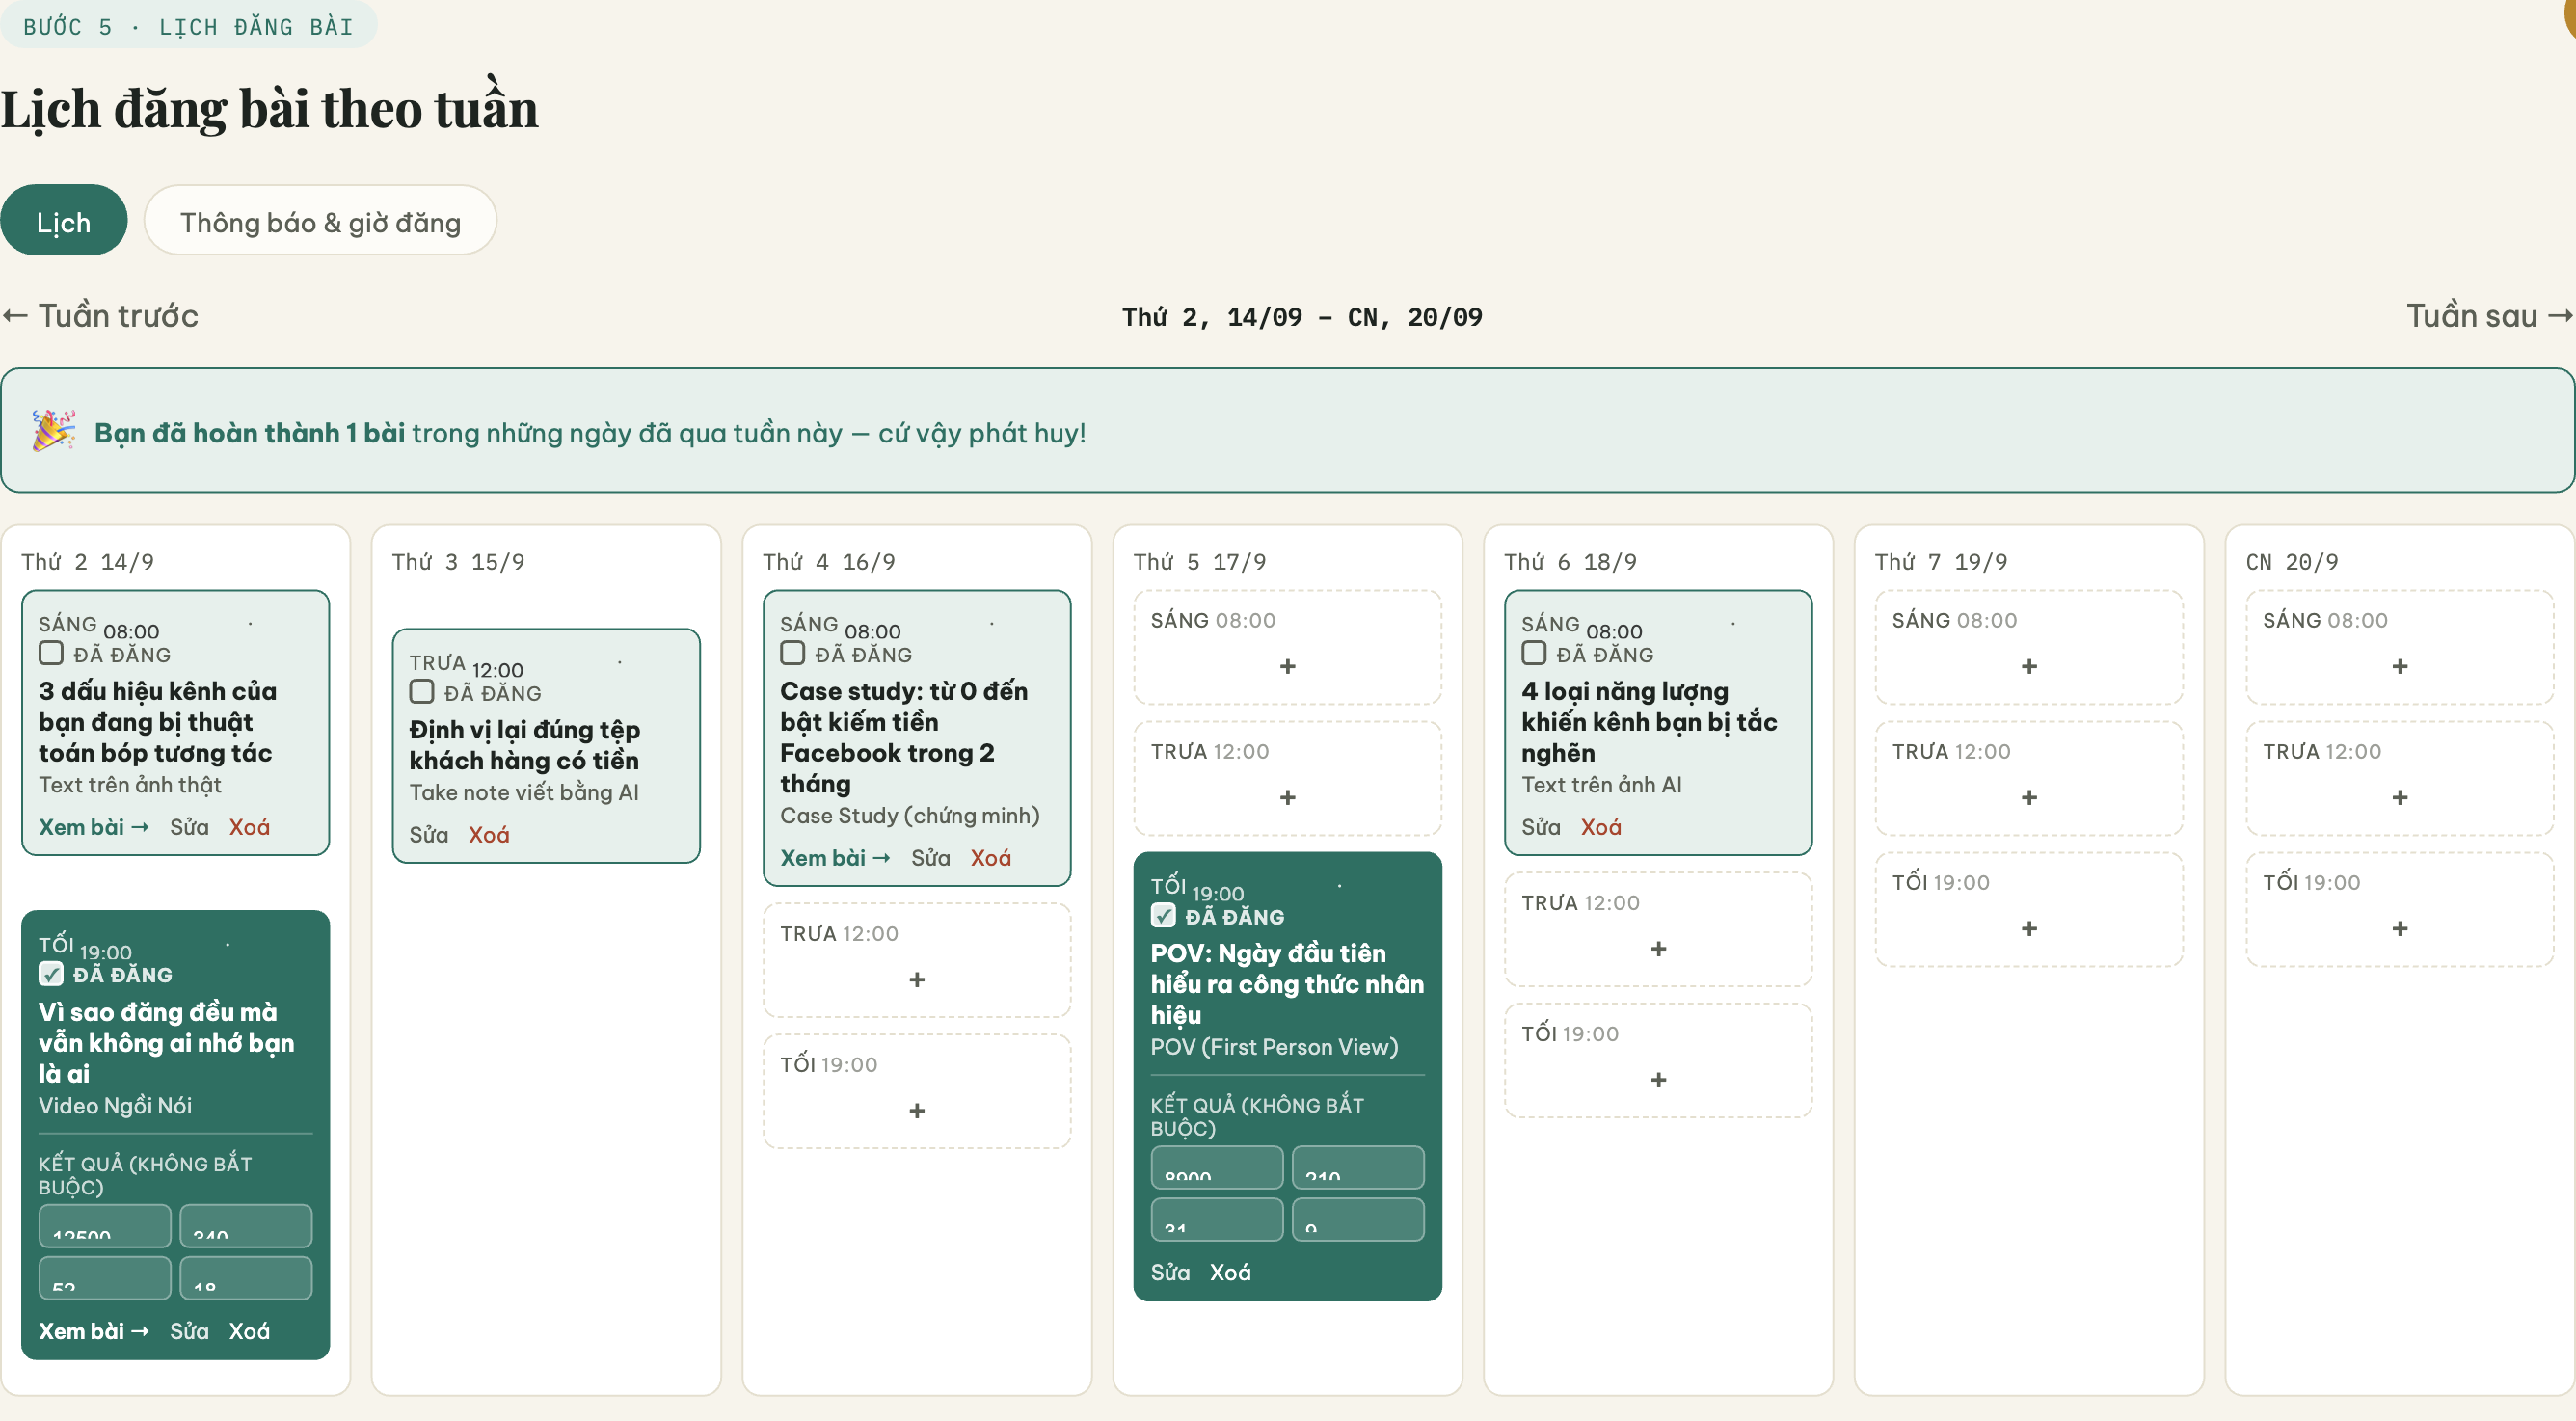Add post to Thứ 5 TRƯA 12:00 slot

click(1287, 797)
